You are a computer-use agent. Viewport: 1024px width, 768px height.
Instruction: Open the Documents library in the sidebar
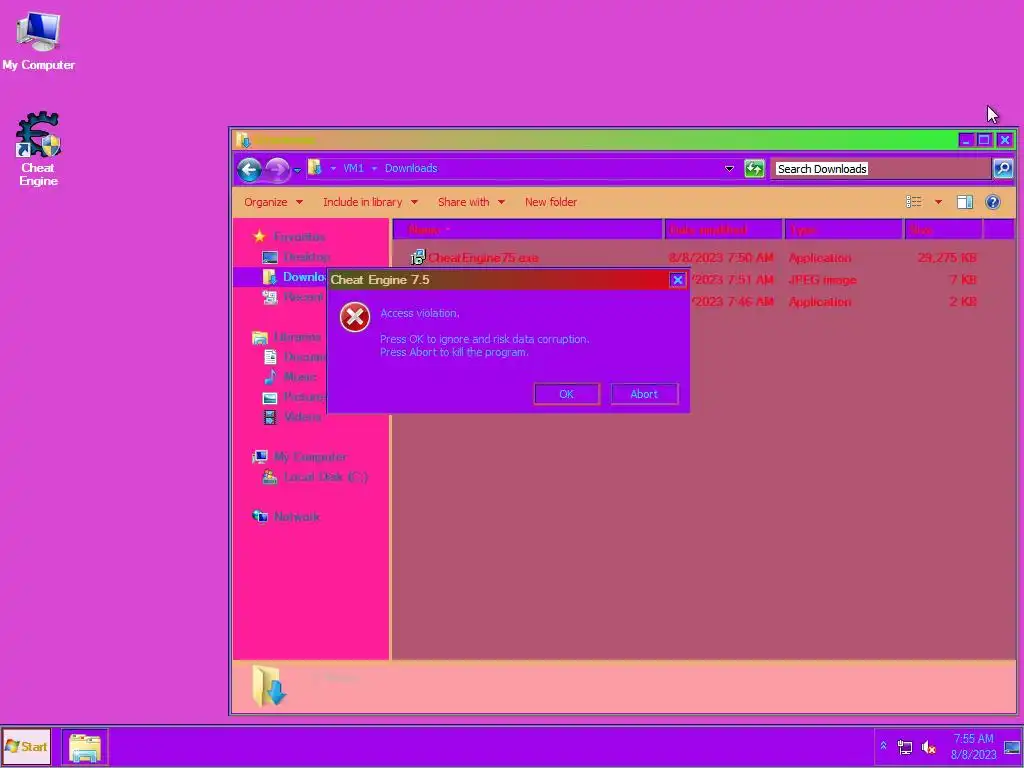[304, 357]
